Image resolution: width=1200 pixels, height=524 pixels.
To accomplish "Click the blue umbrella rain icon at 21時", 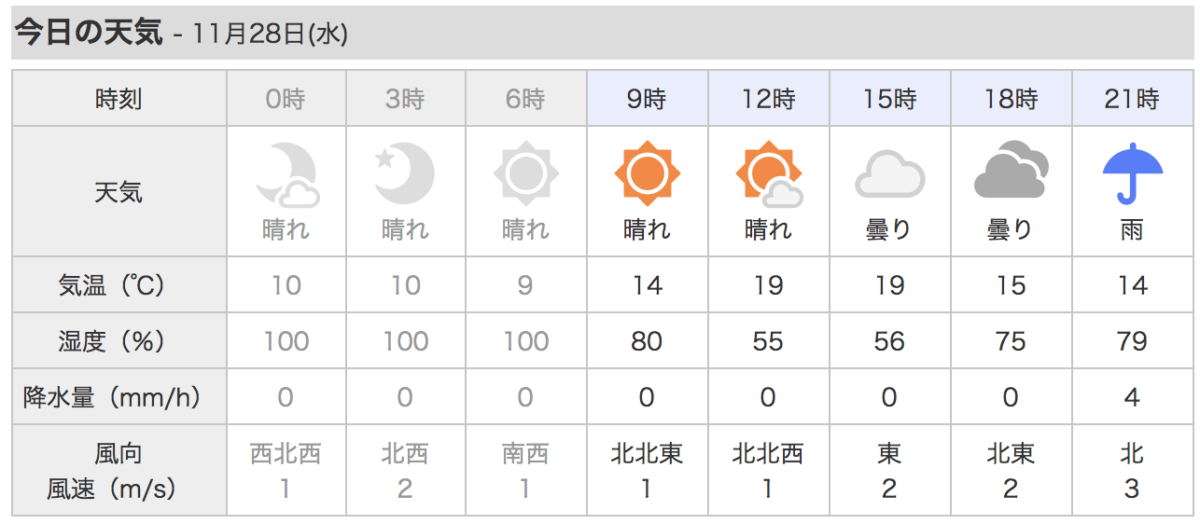I will (1132, 174).
